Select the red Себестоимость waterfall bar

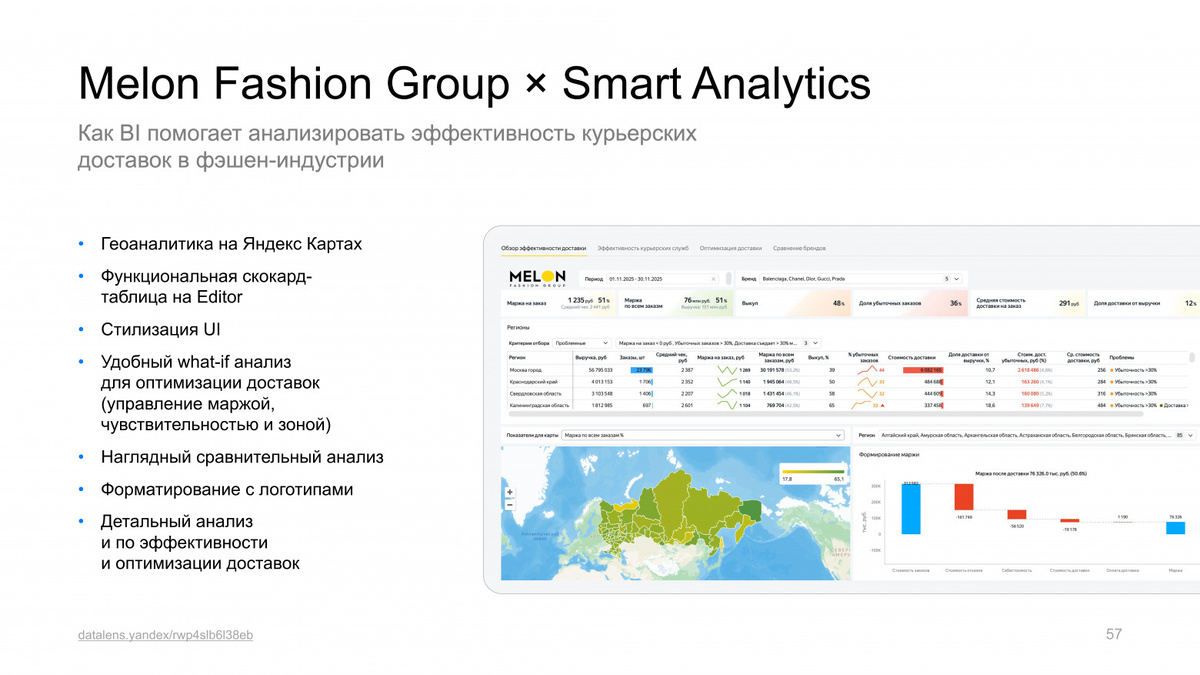1016,515
